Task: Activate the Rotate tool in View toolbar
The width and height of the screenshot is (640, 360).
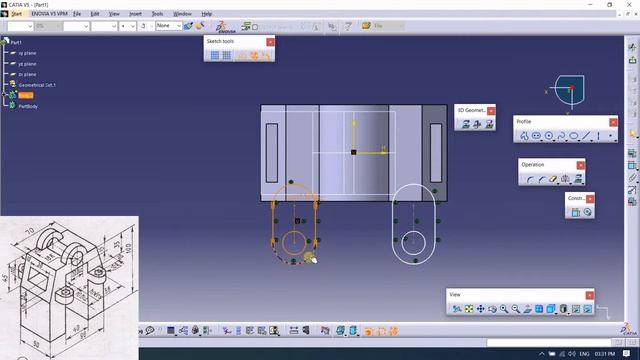Action: click(x=492, y=309)
